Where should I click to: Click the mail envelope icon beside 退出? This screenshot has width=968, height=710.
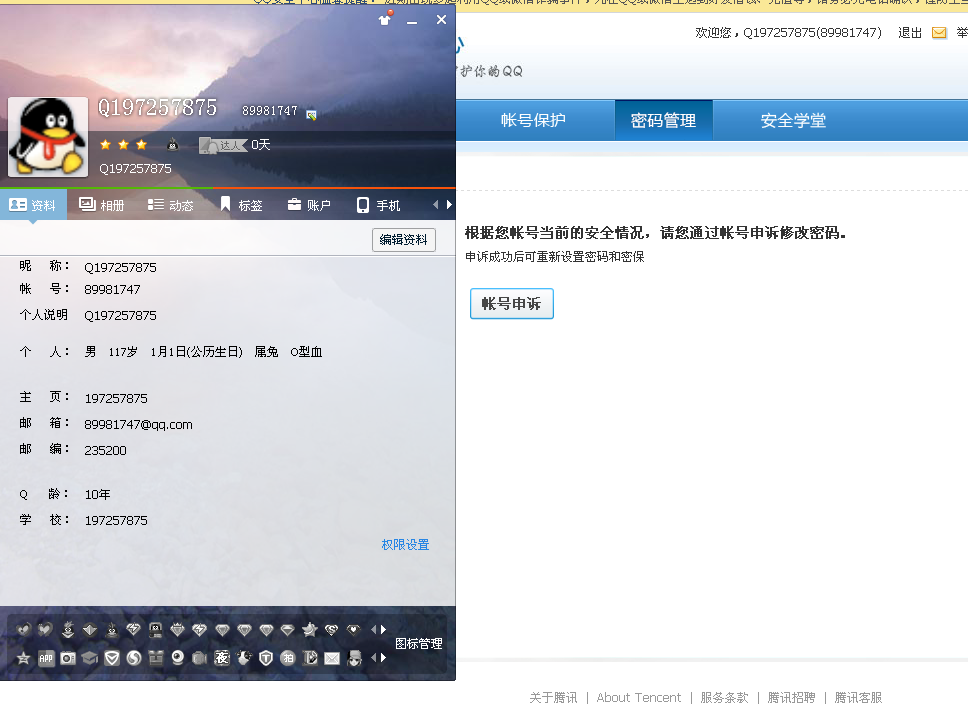point(939,33)
